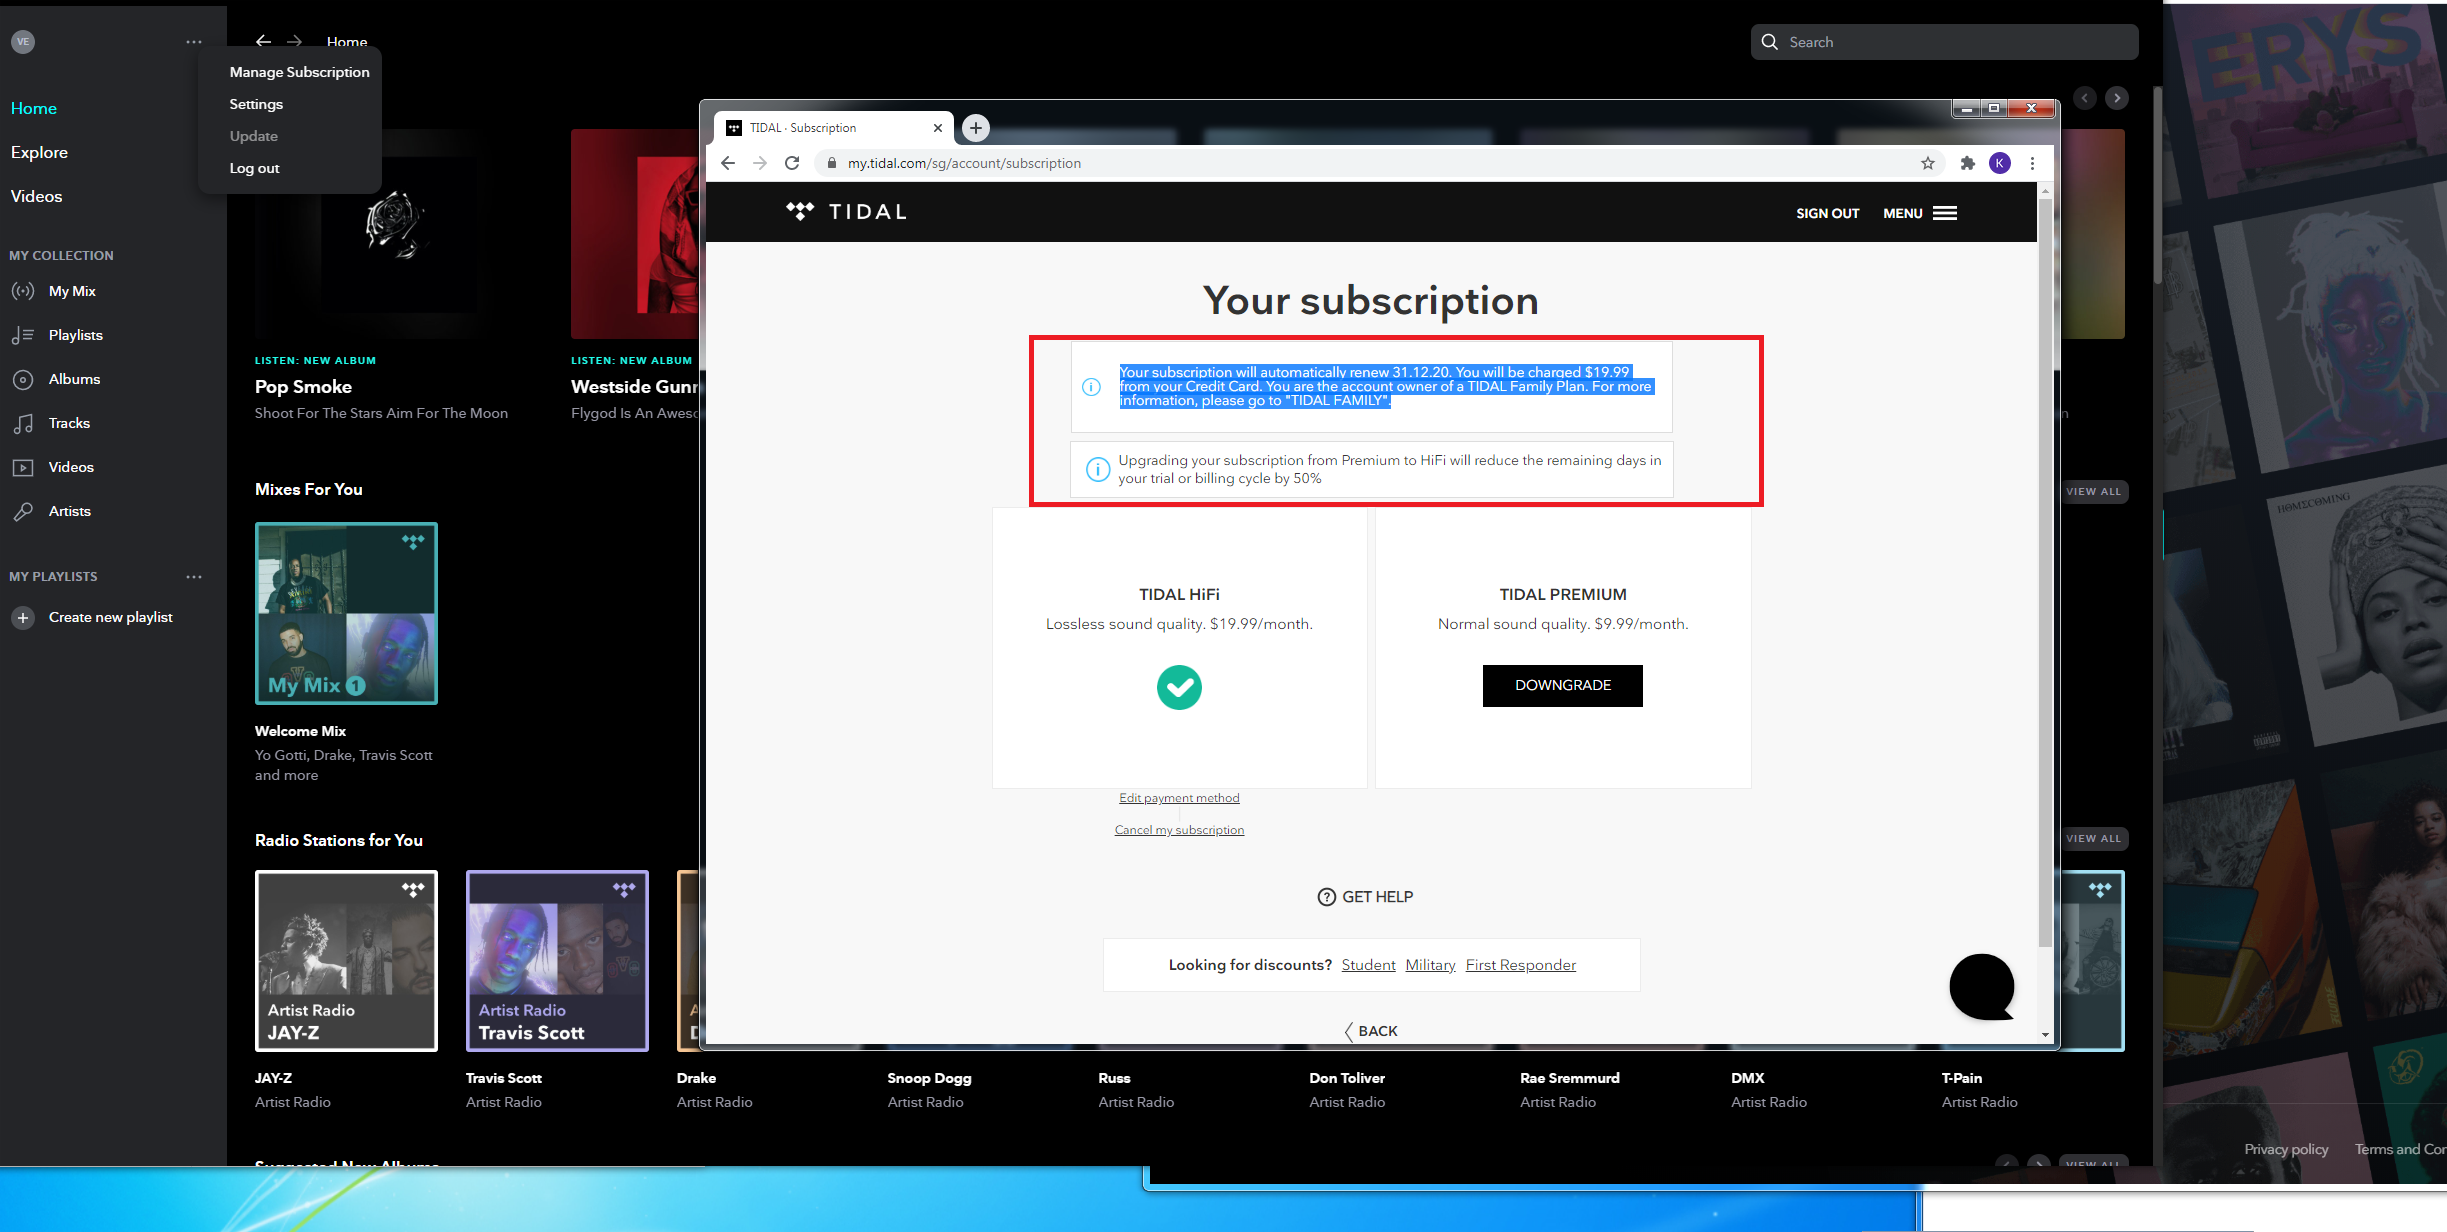Open the browser three-dot menu

coord(2032,163)
